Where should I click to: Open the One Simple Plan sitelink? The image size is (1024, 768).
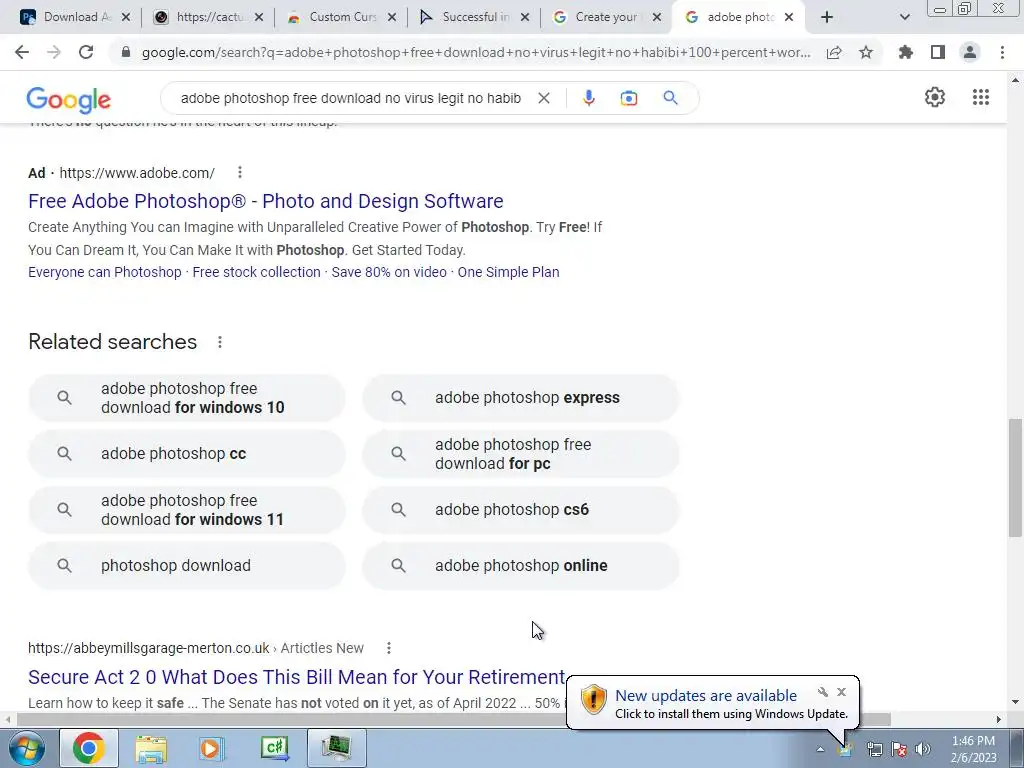coord(509,272)
